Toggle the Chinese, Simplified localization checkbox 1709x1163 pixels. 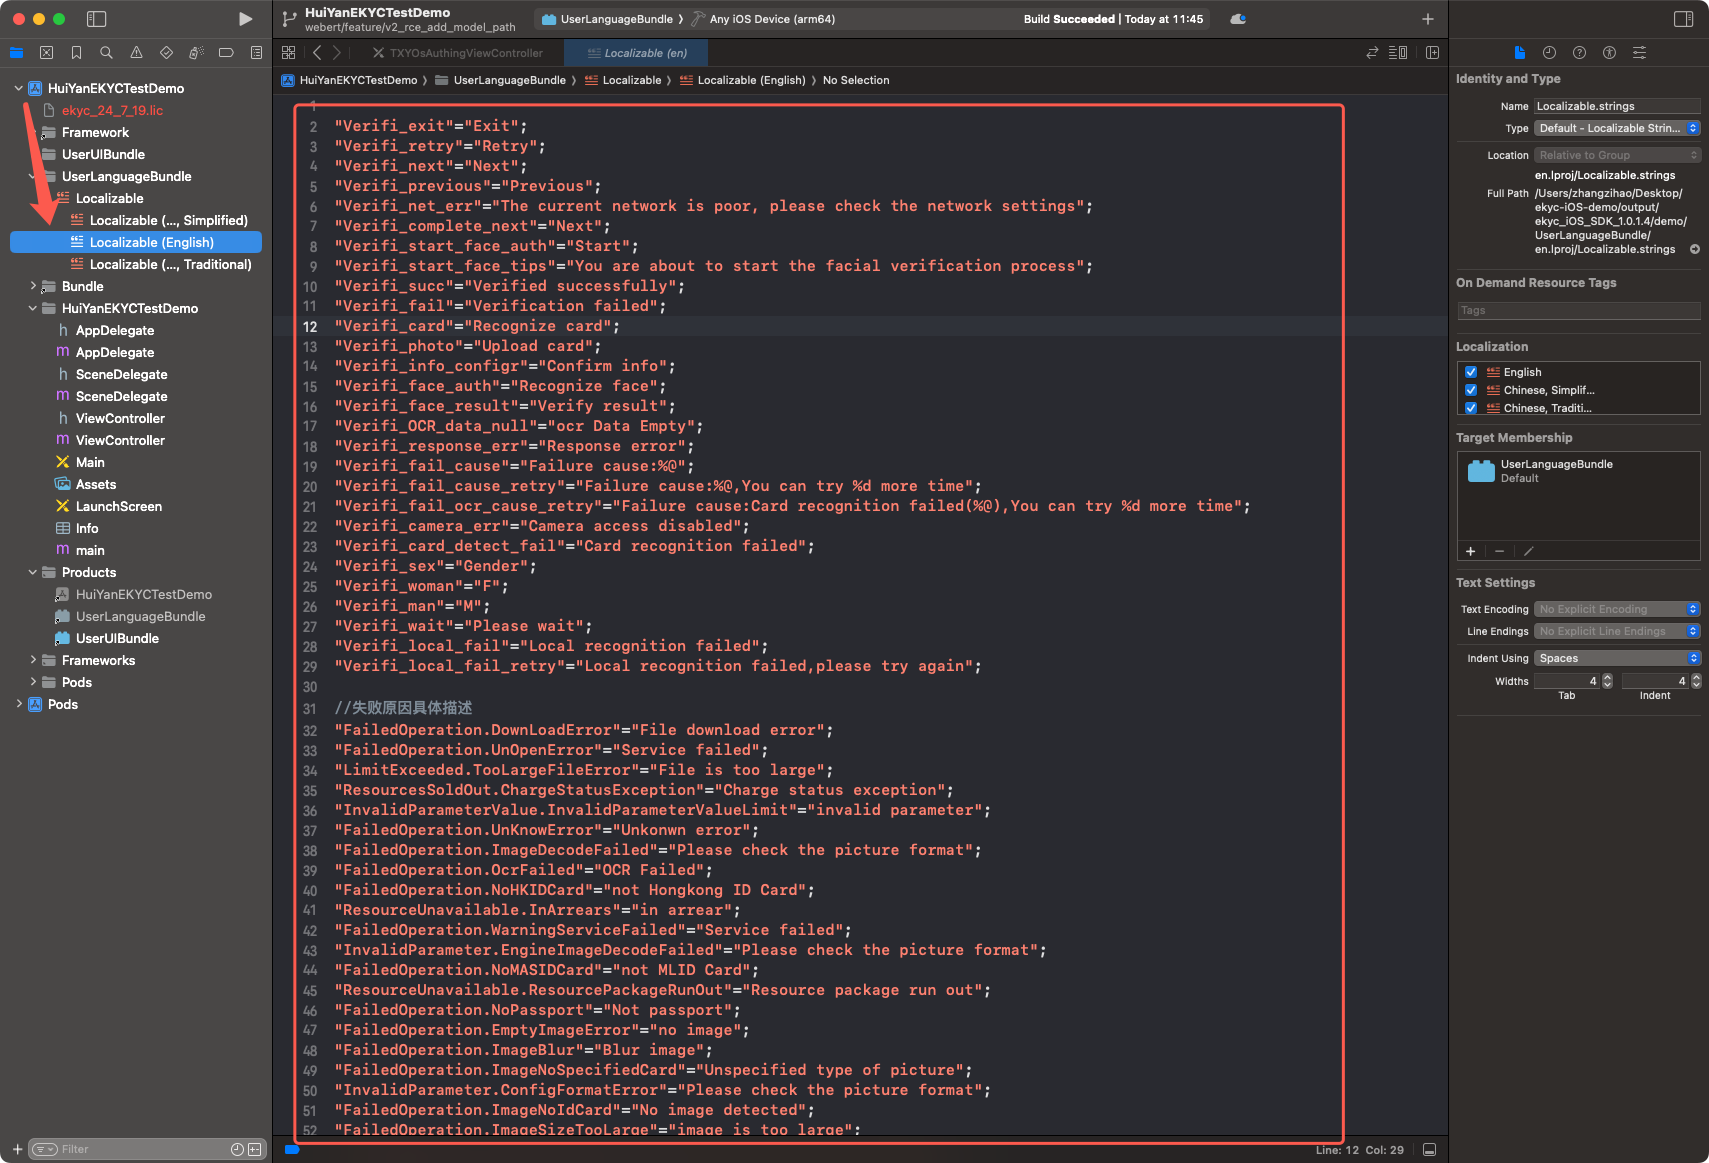click(x=1471, y=390)
